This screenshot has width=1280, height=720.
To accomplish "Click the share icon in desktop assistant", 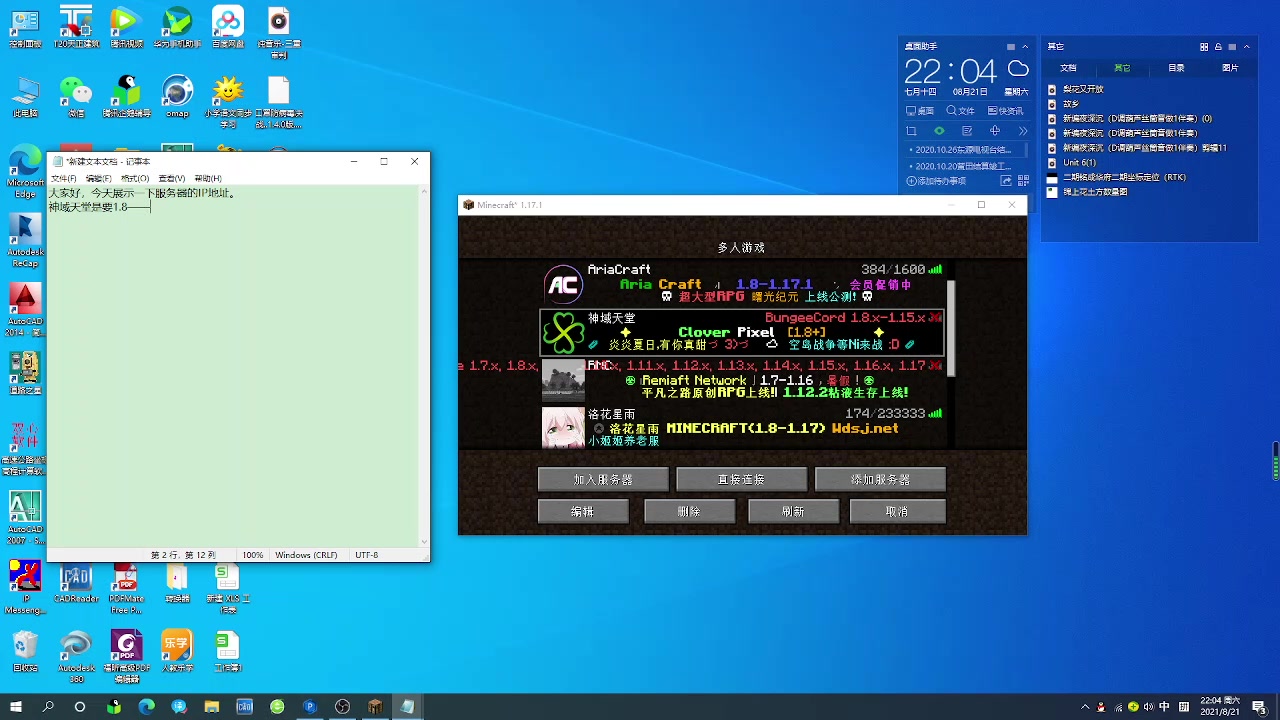I will coord(1006,181).
